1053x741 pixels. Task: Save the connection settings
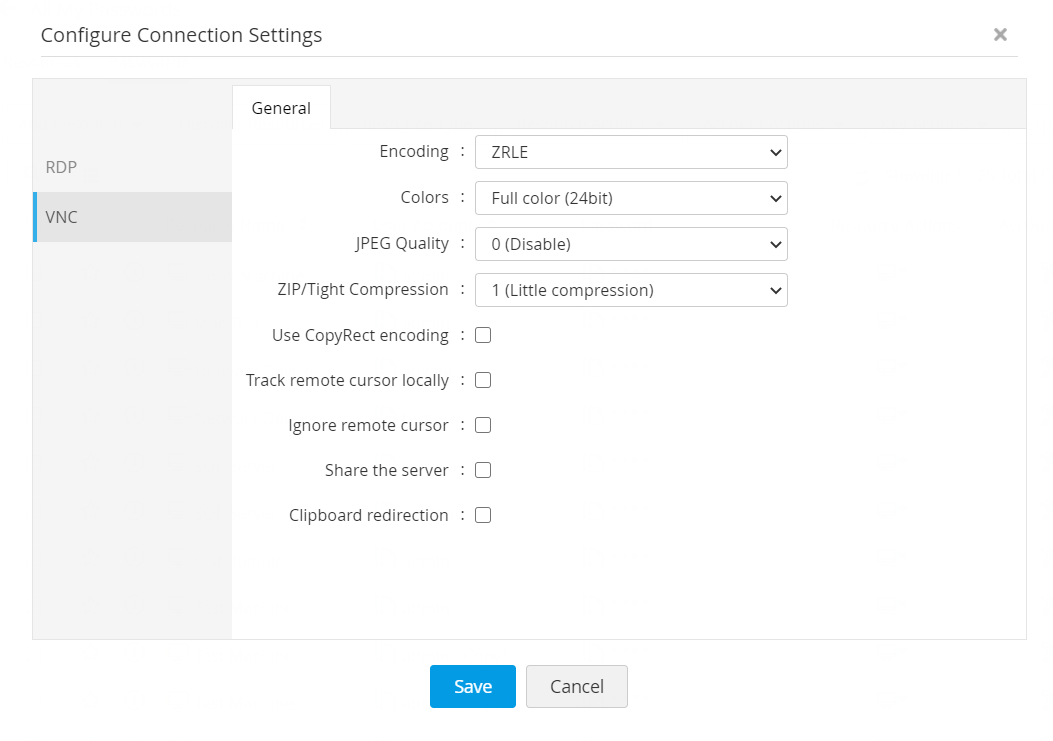473,686
